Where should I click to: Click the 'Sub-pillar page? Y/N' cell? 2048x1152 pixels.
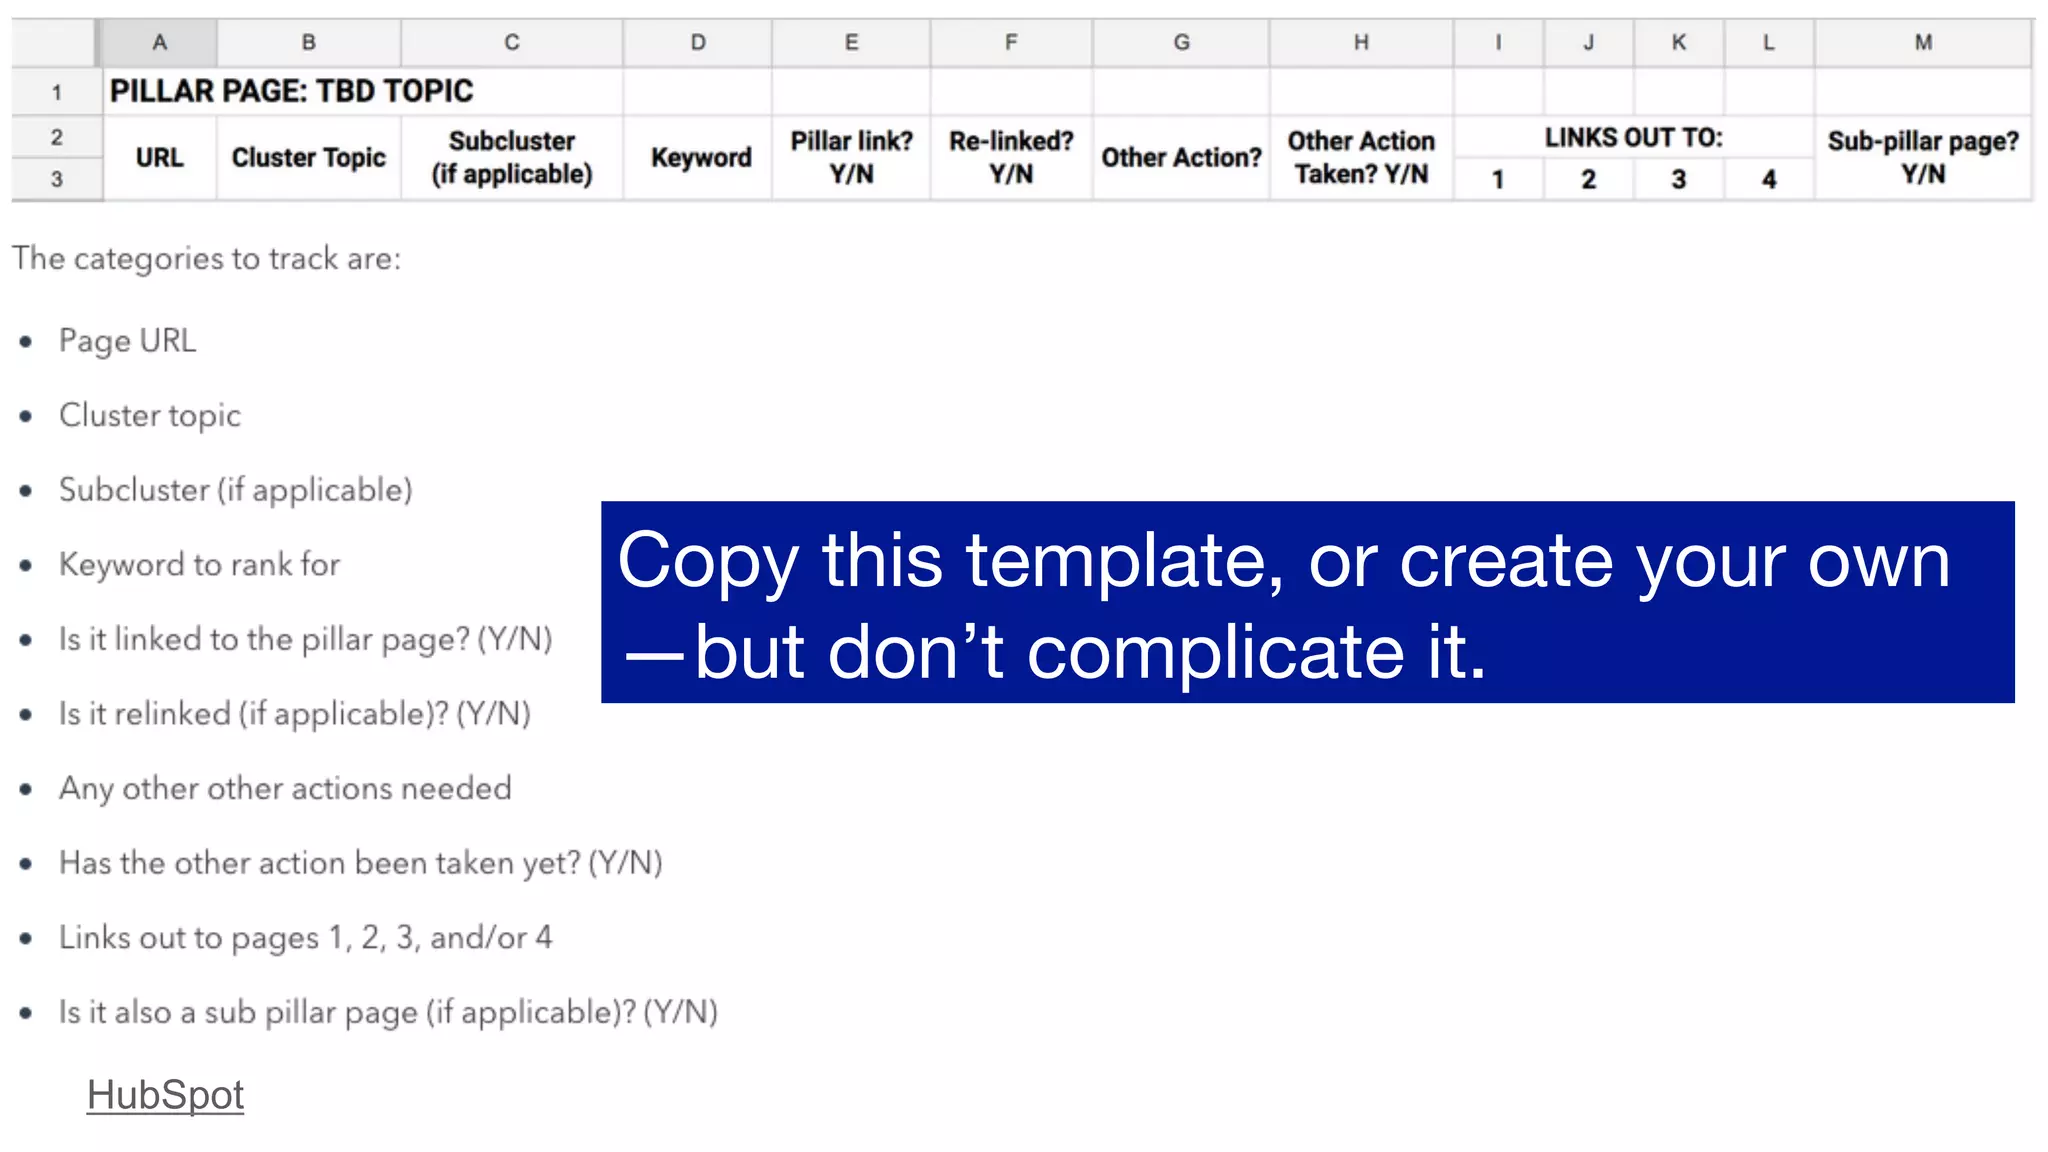(1923, 158)
